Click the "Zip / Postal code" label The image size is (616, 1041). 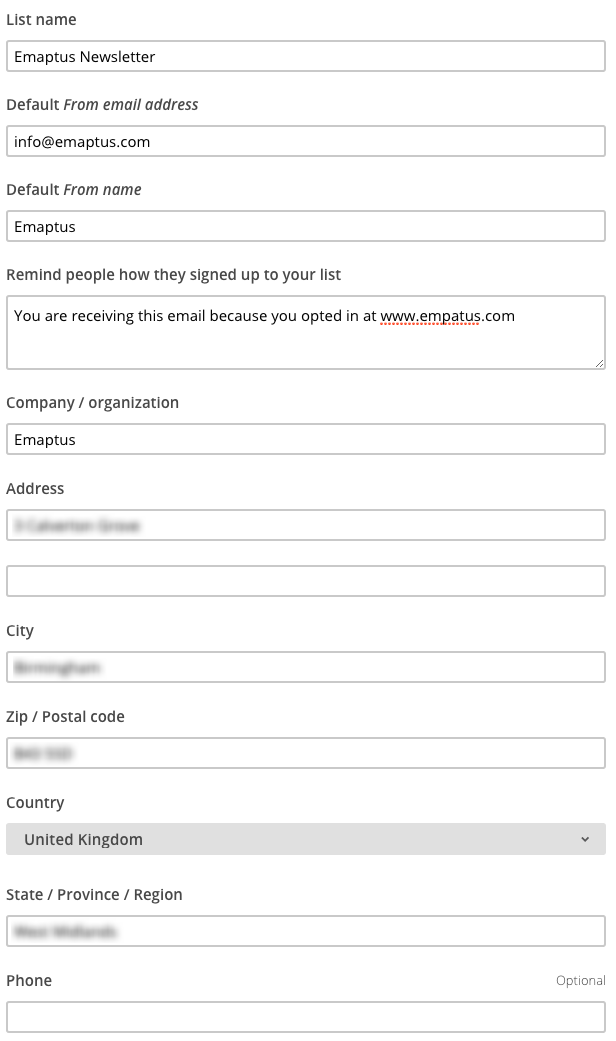[x=65, y=717]
